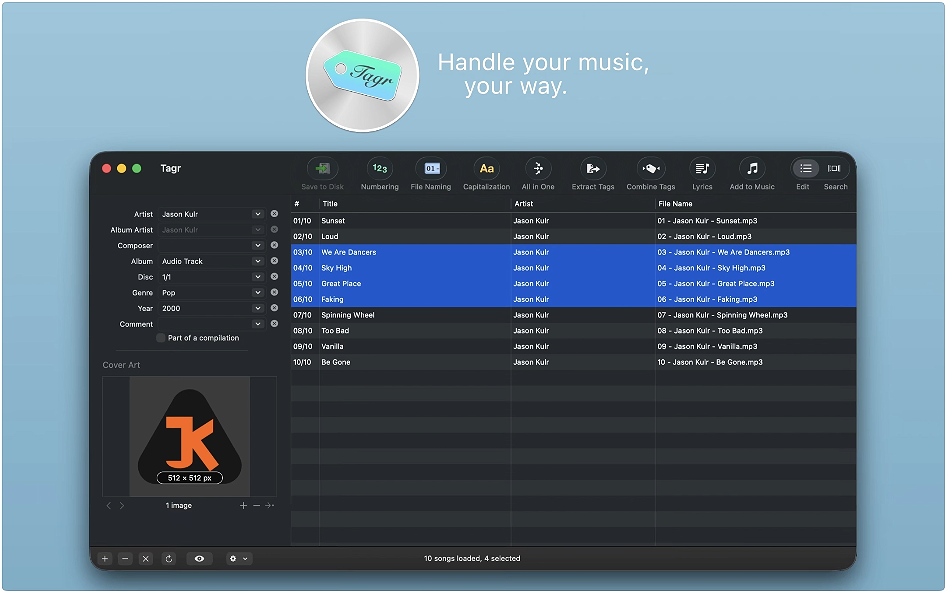Expand the Album Artist dropdown
The width and height of the screenshot is (948, 595).
click(258, 230)
